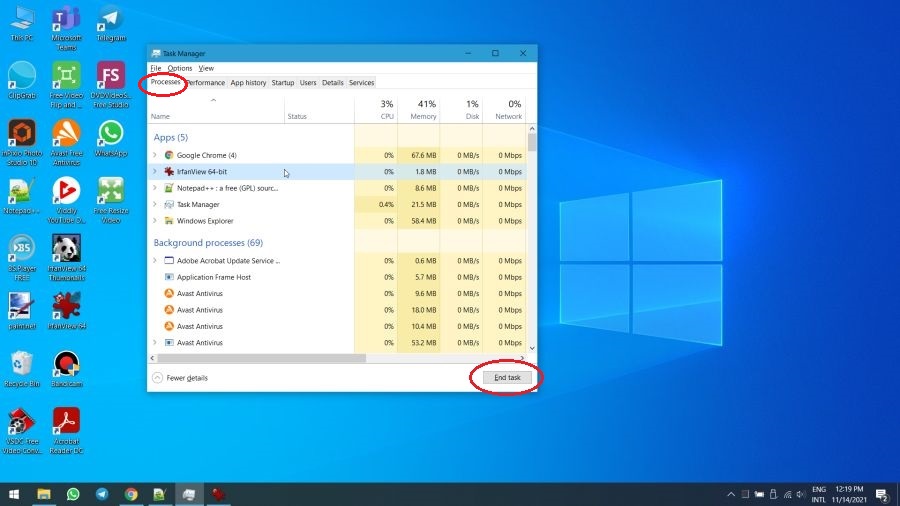
Task: Expand the Google Chrome process group
Action: [154, 155]
